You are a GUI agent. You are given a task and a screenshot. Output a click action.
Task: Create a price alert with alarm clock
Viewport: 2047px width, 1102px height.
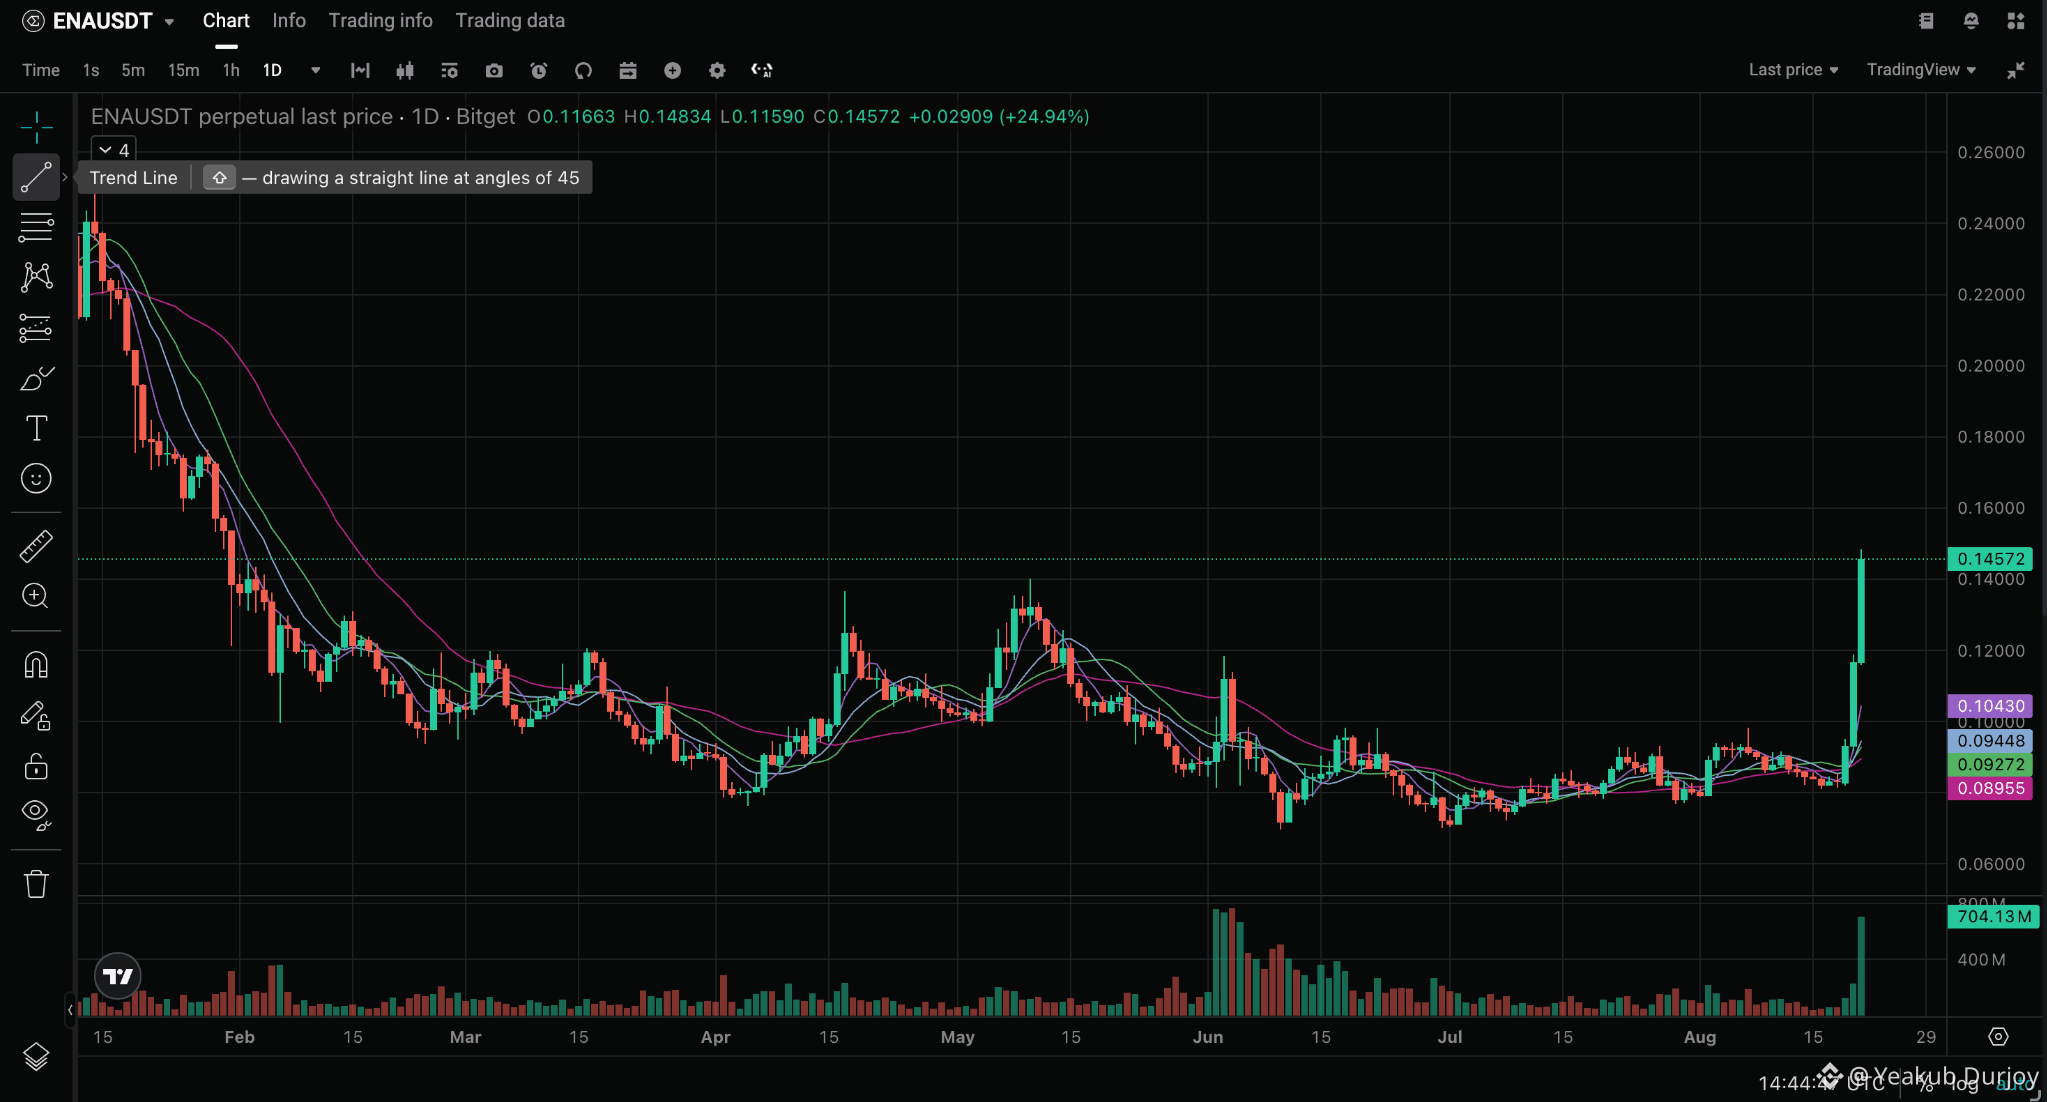point(539,70)
